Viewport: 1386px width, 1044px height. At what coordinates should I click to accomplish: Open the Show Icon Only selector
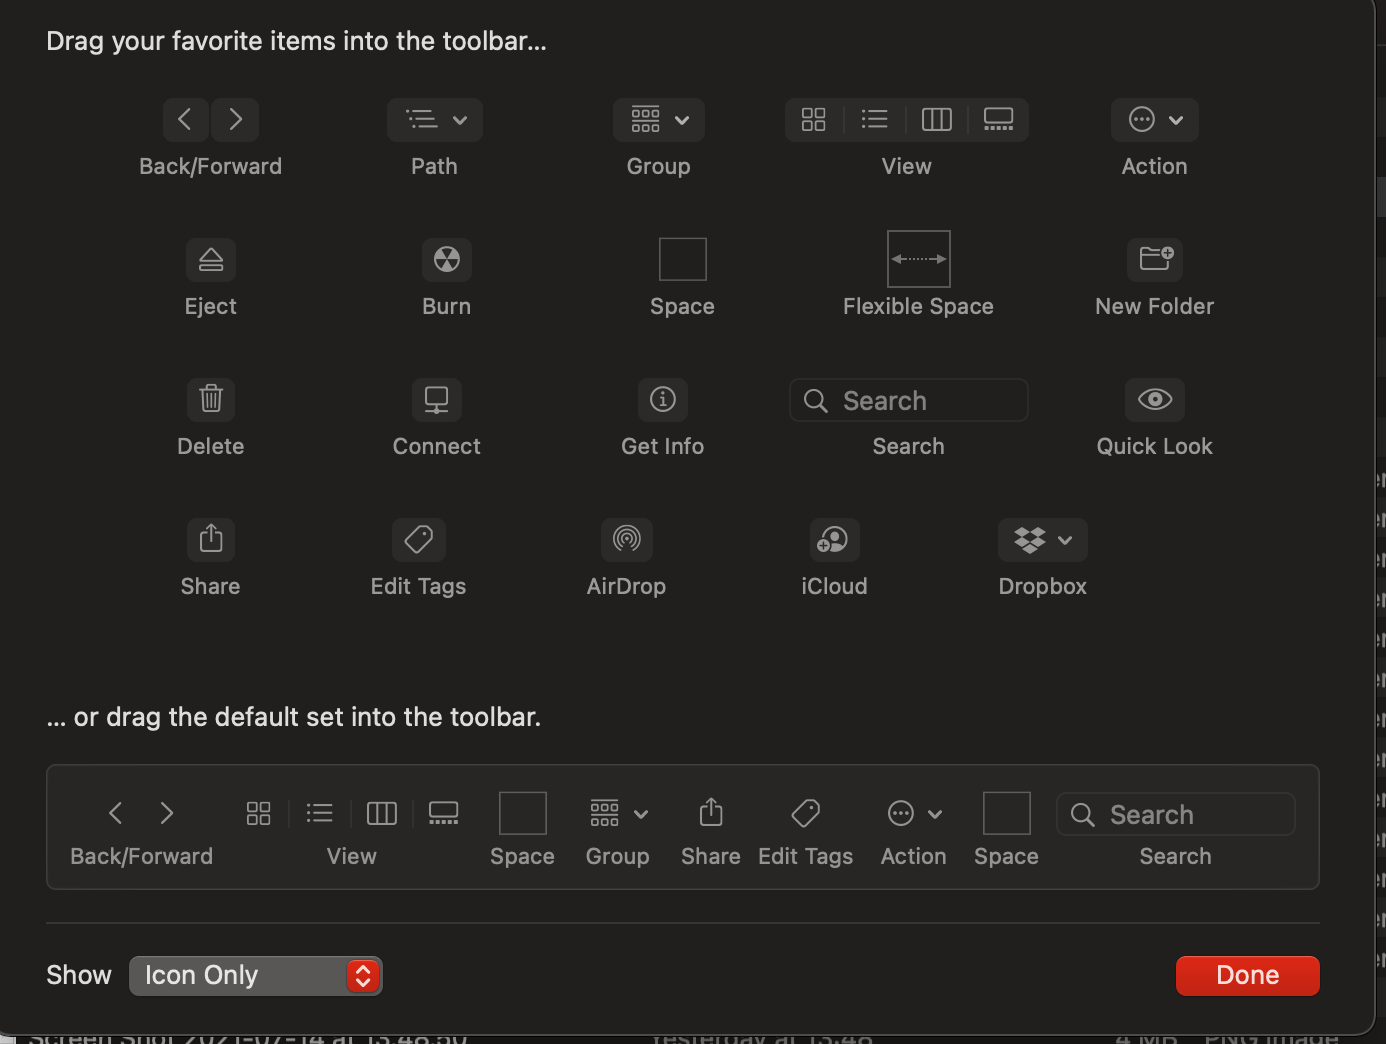click(255, 975)
